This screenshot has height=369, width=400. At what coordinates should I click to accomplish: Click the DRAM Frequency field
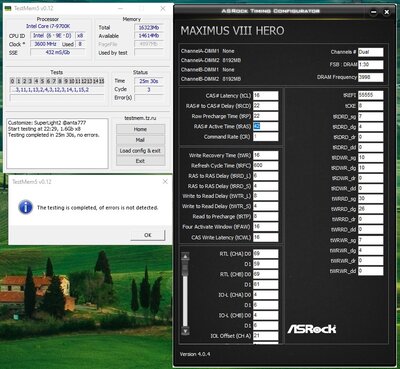point(371,77)
